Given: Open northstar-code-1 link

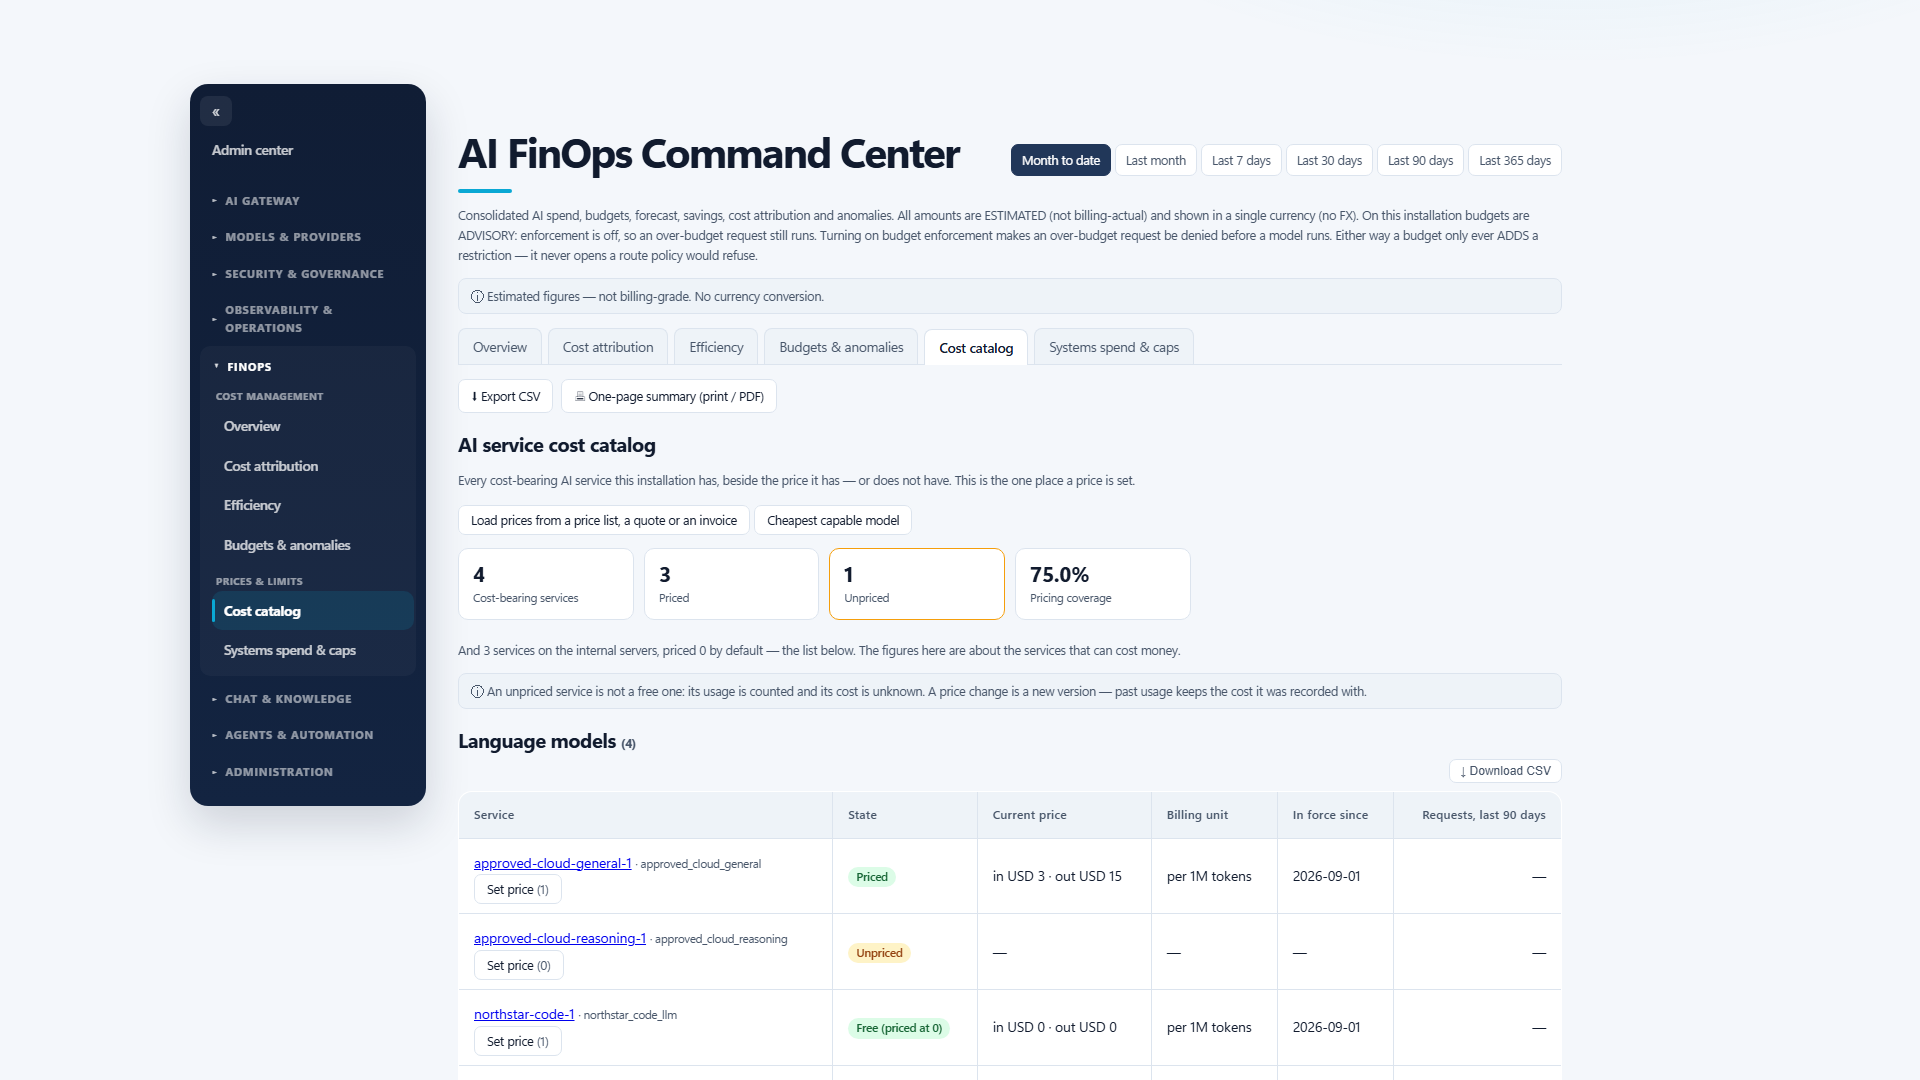Looking at the screenshot, I should coord(524,1014).
